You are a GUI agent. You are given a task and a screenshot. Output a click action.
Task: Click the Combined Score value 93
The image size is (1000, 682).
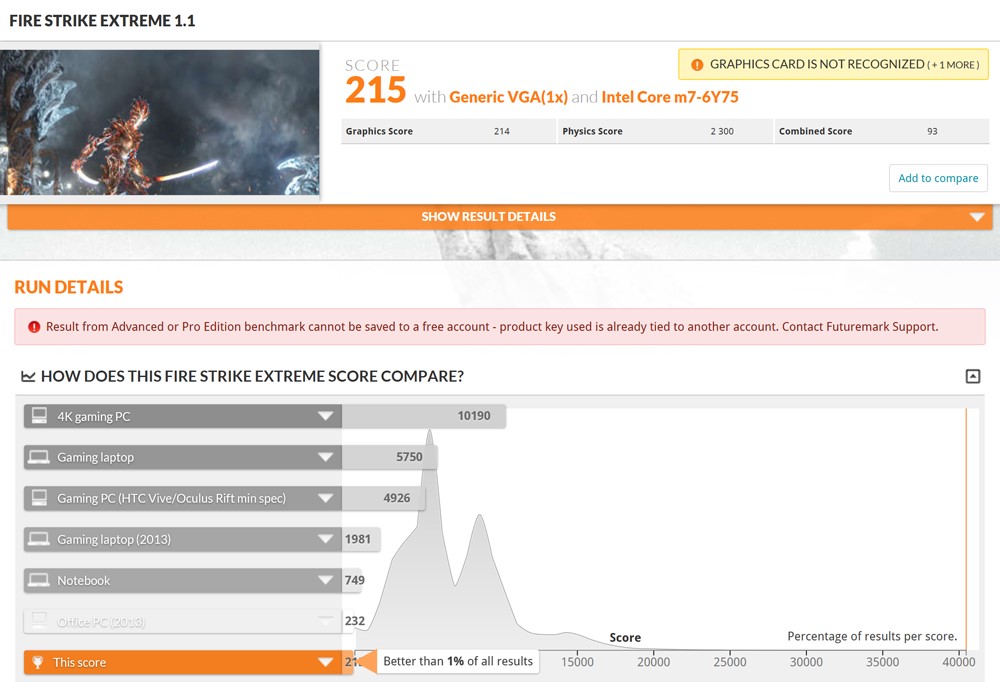[932, 131]
